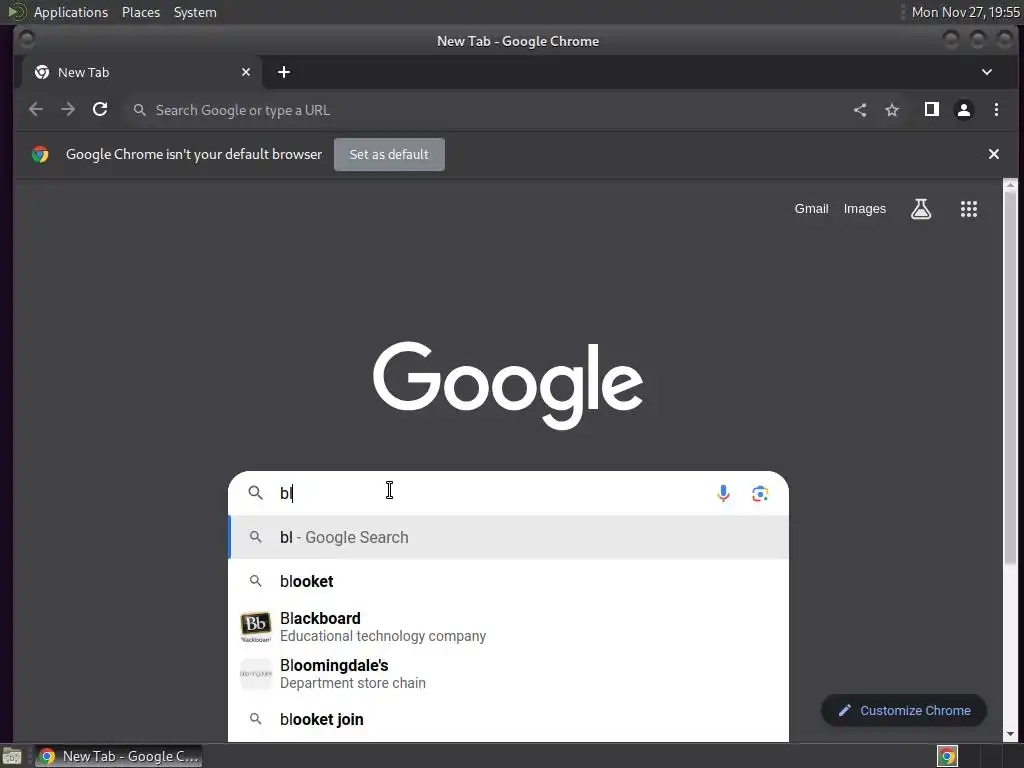Open the Places menu
Image resolution: width=1024 pixels, height=768 pixels.
pyautogui.click(x=140, y=12)
